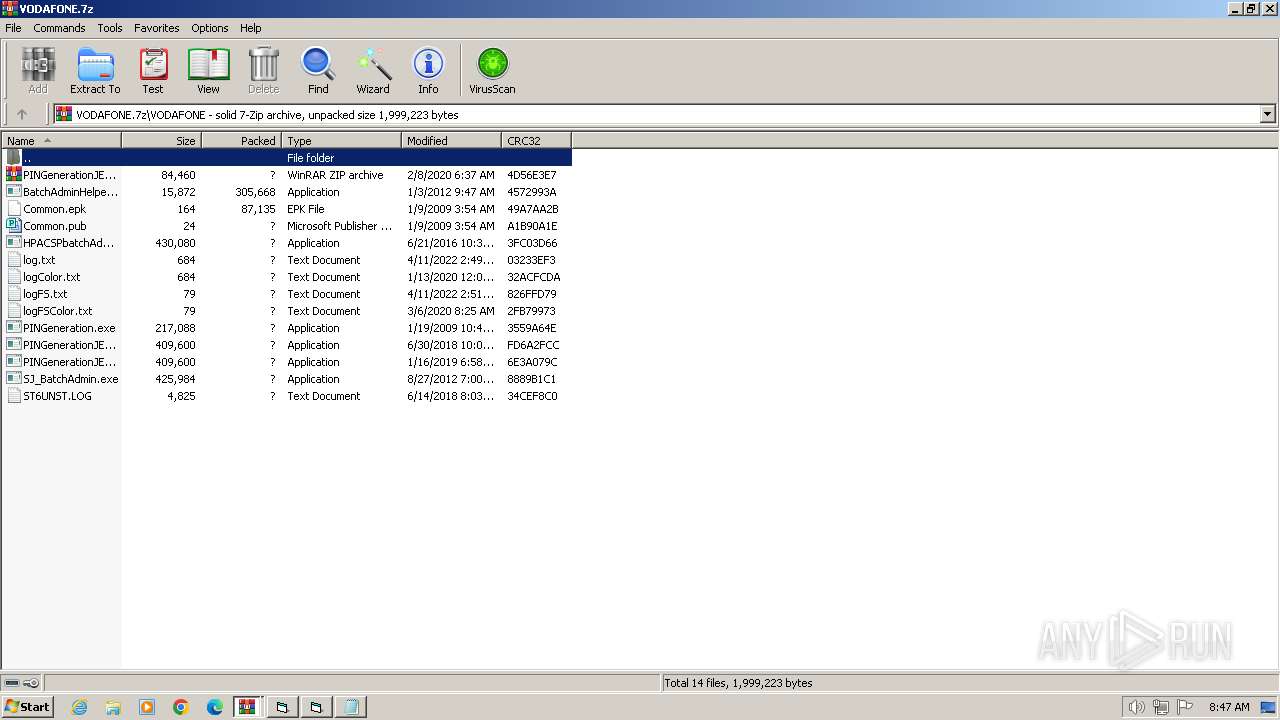Run Test on the archive
The height and width of the screenshot is (720, 1280).
(x=153, y=70)
